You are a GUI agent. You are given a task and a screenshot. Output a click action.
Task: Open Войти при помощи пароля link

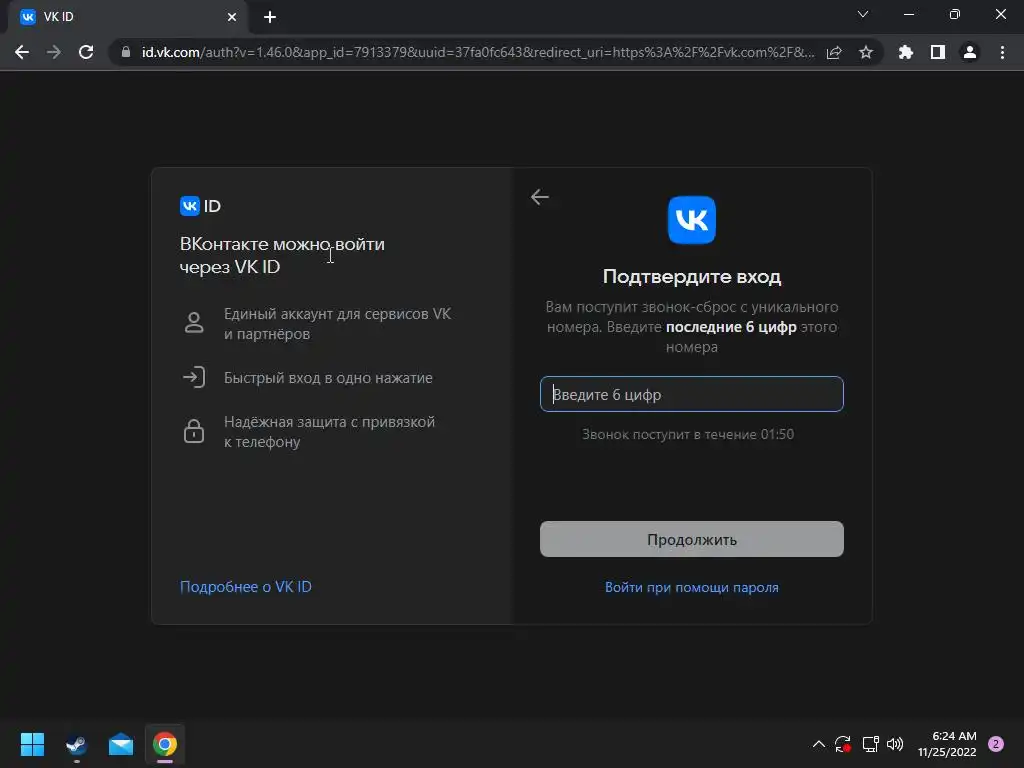coord(692,587)
